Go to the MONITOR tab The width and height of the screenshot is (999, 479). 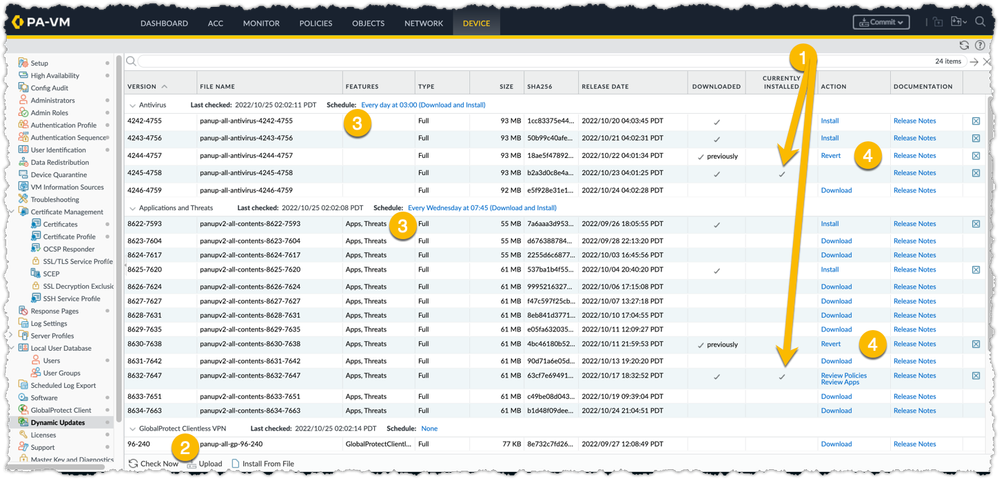[x=261, y=22]
